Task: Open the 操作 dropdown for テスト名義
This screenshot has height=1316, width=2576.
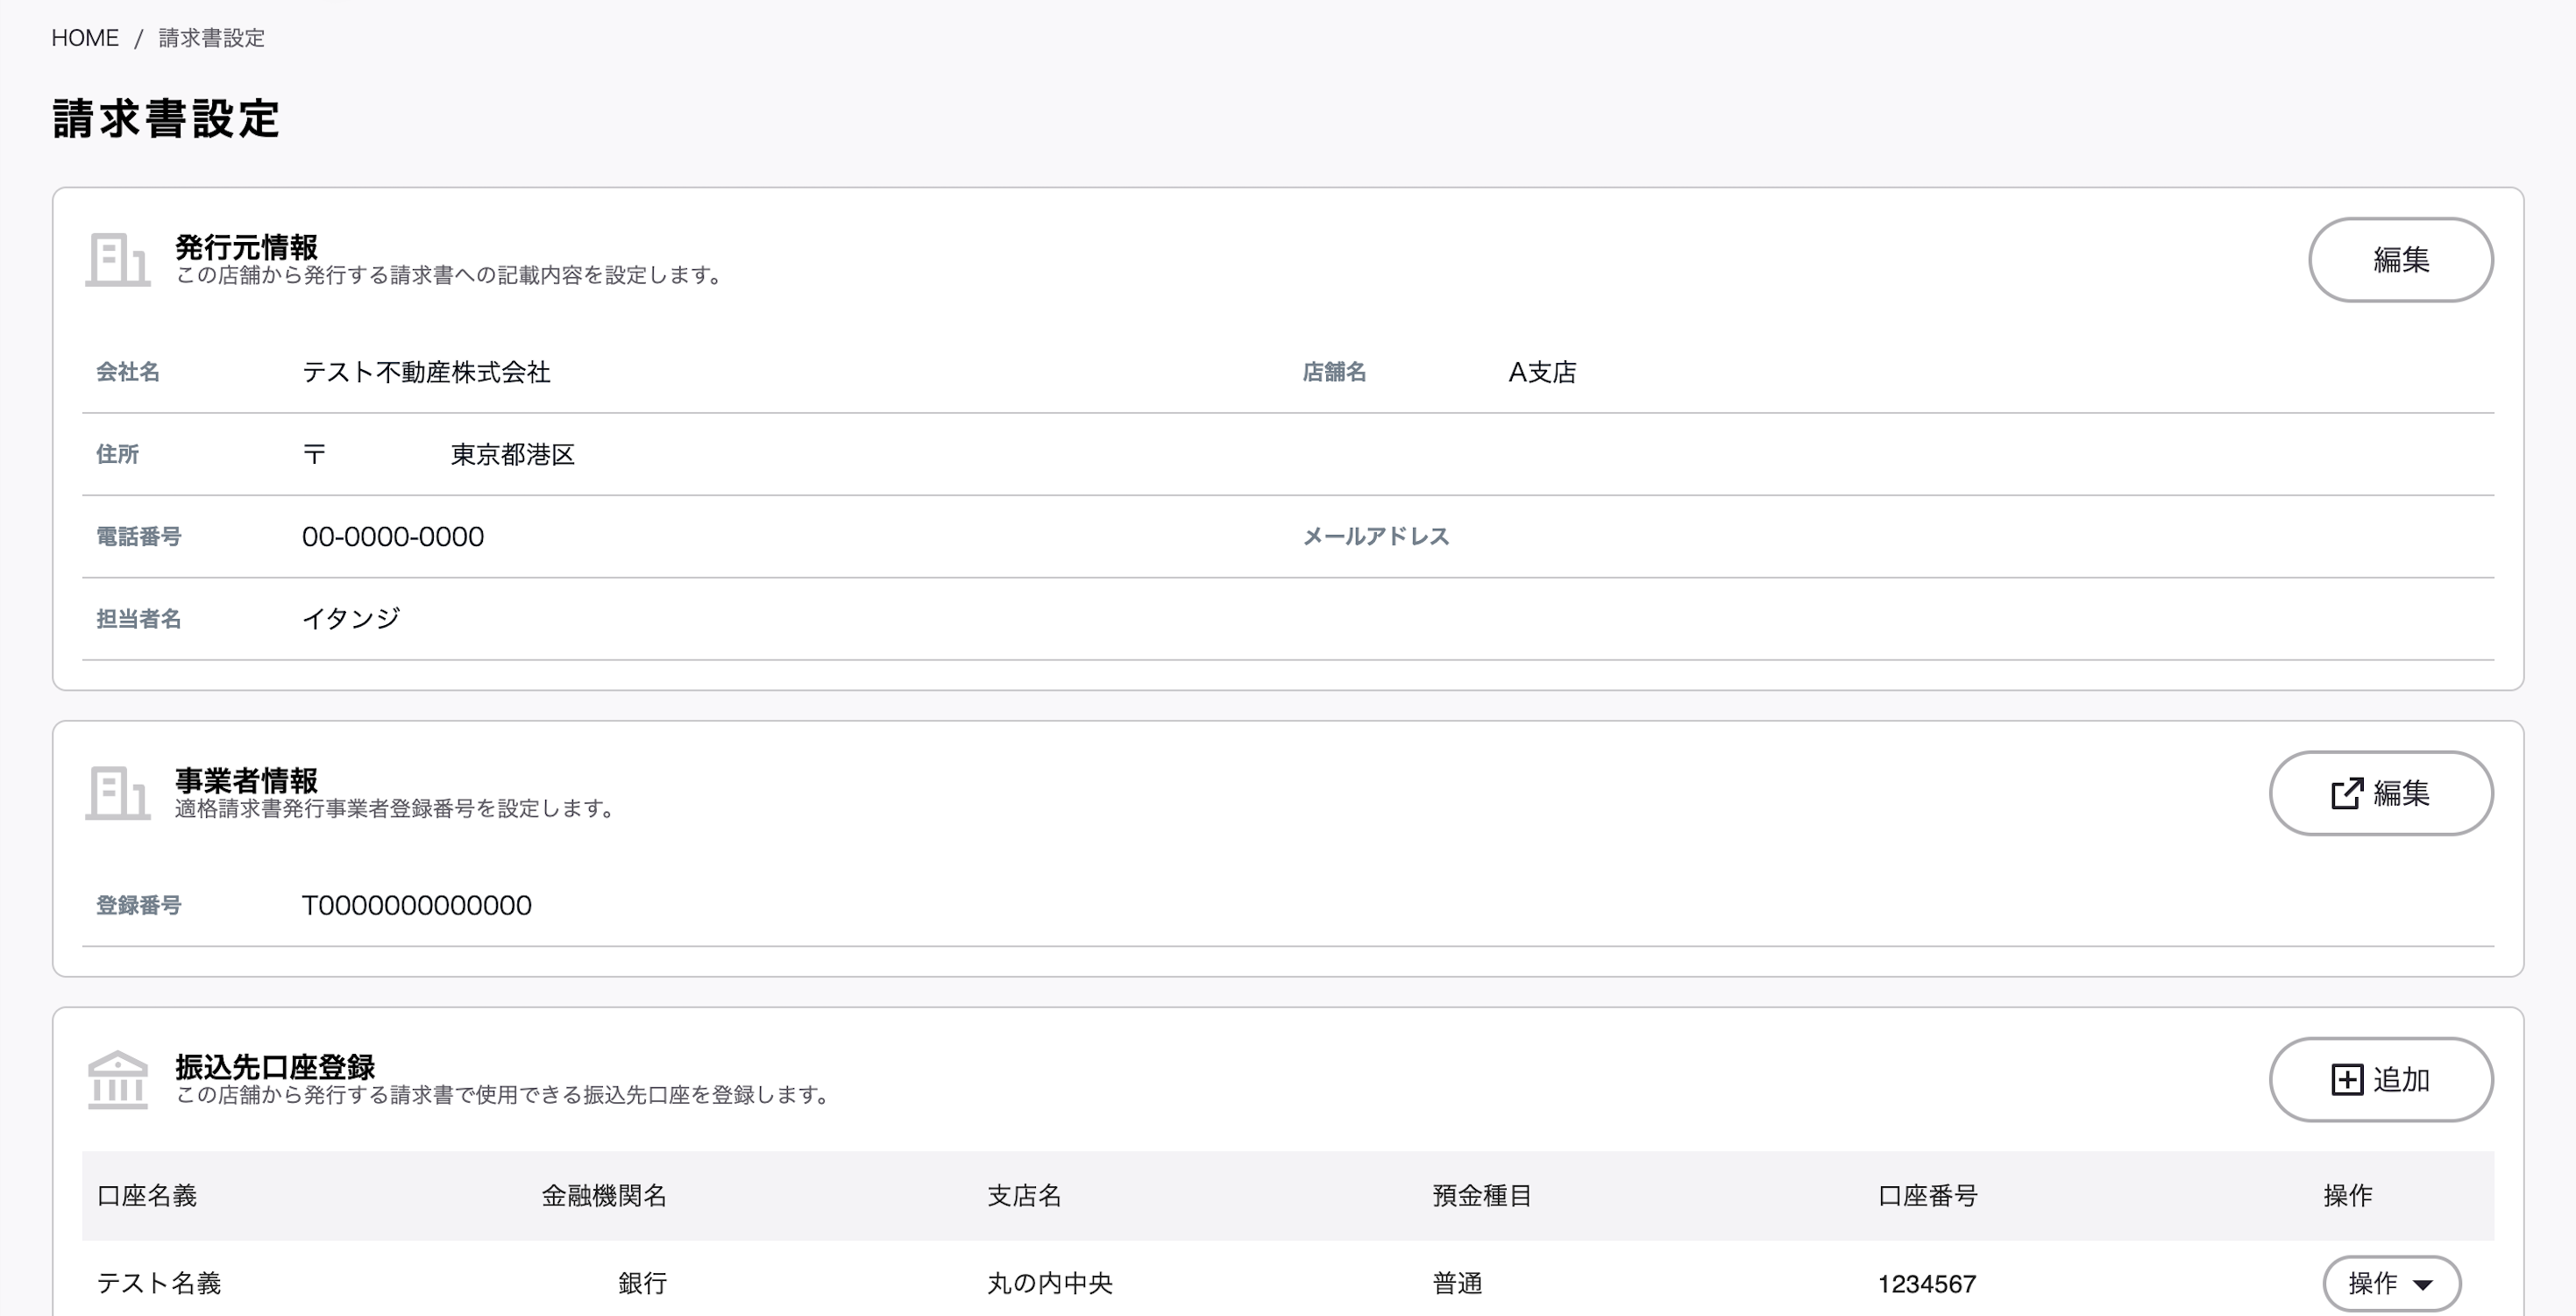Action: tap(2391, 1283)
